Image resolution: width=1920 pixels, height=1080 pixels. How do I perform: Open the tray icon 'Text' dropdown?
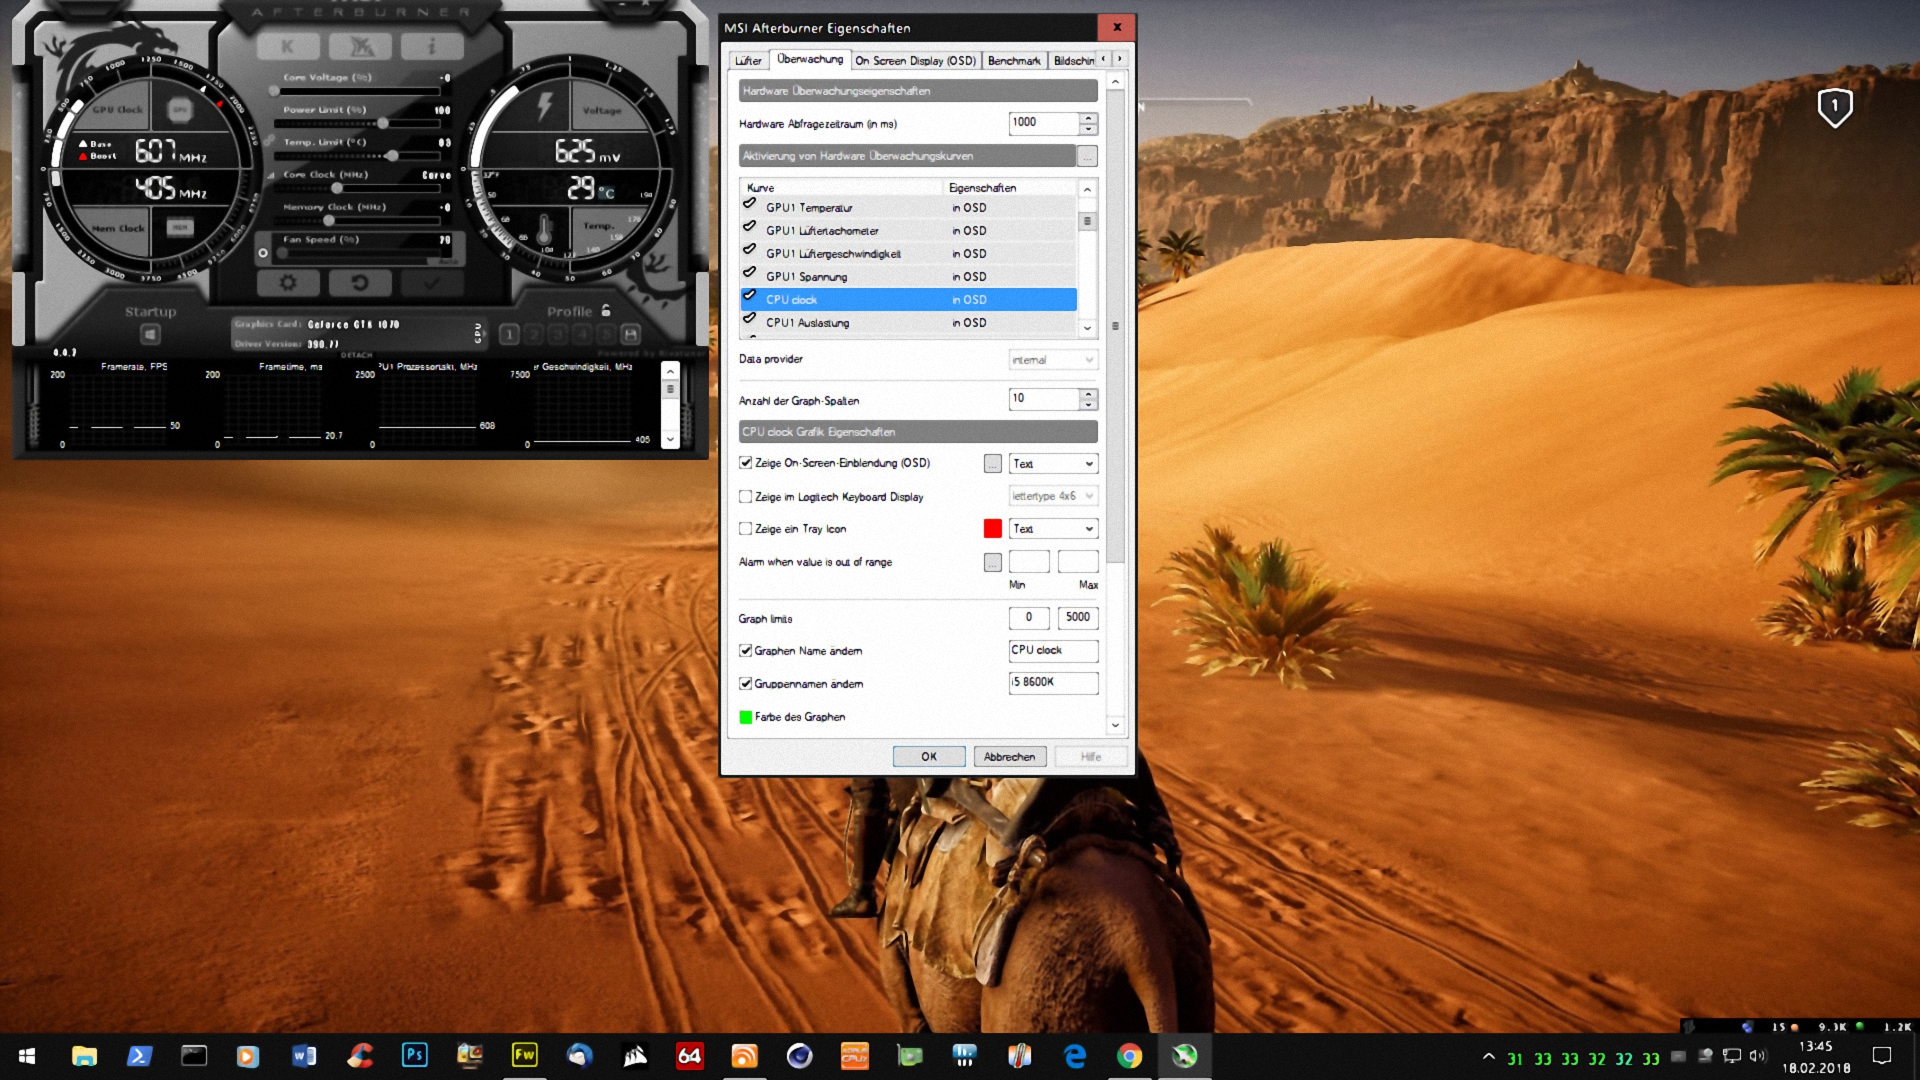(x=1053, y=529)
